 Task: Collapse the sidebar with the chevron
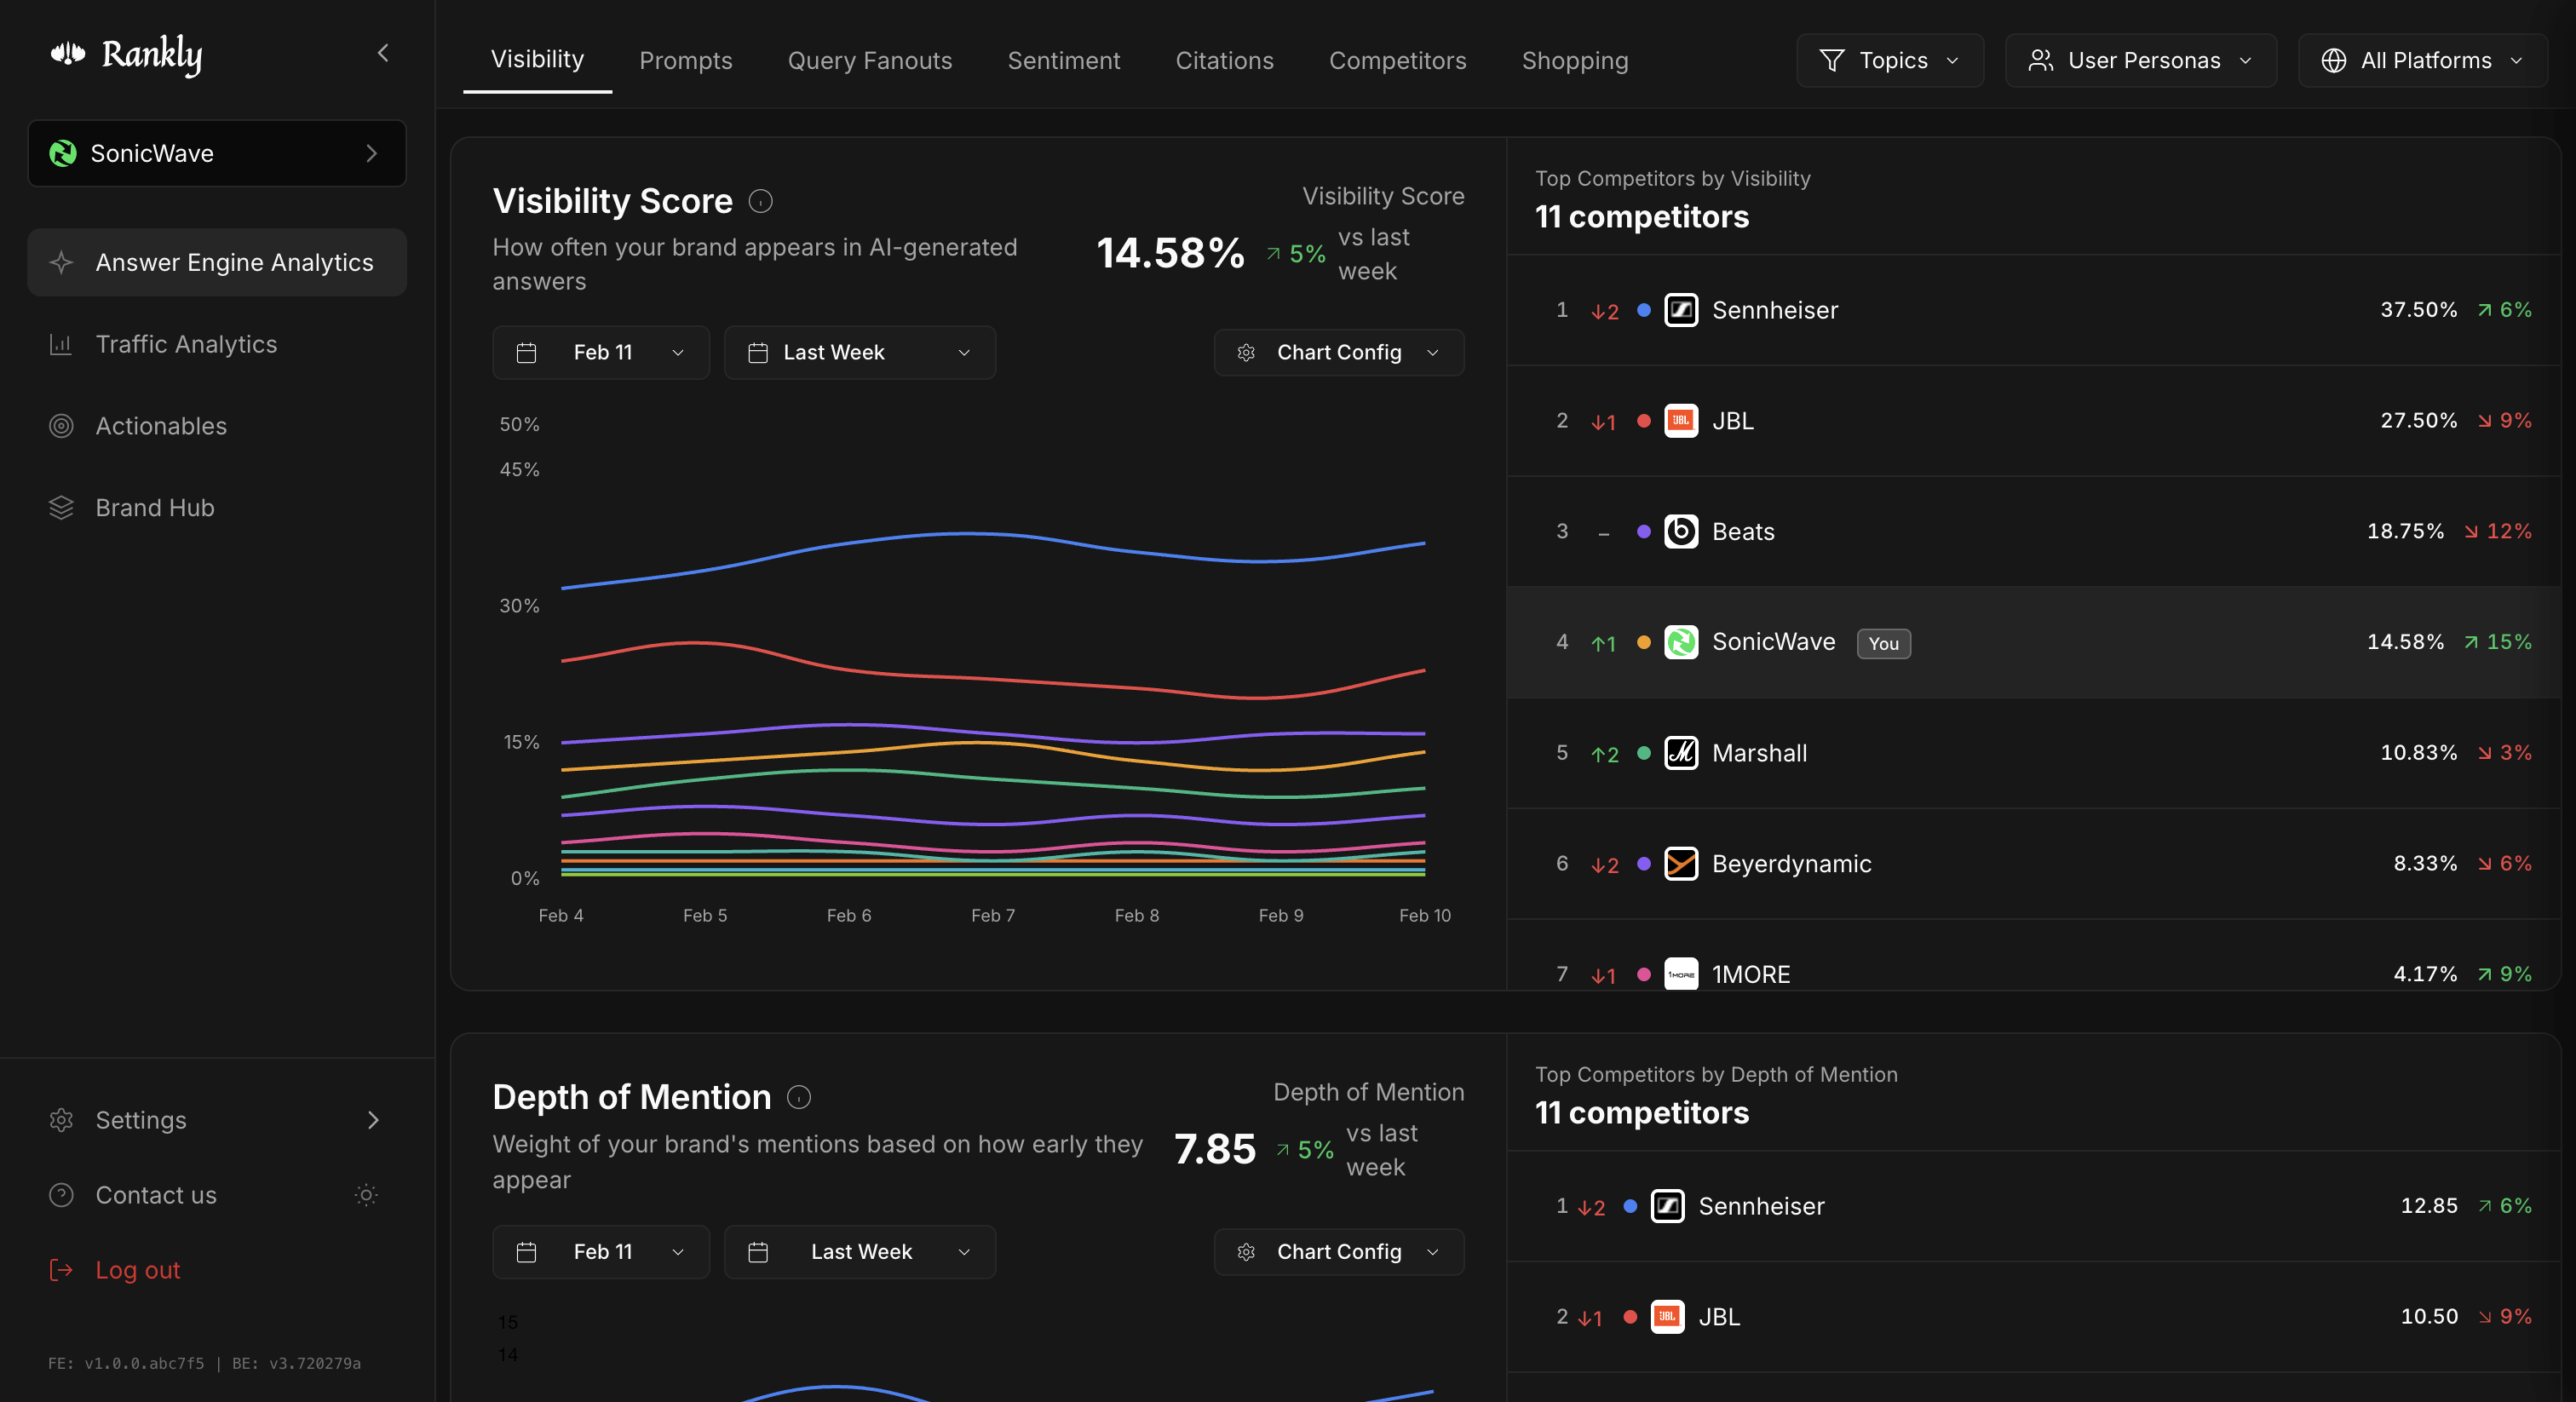coord(383,53)
